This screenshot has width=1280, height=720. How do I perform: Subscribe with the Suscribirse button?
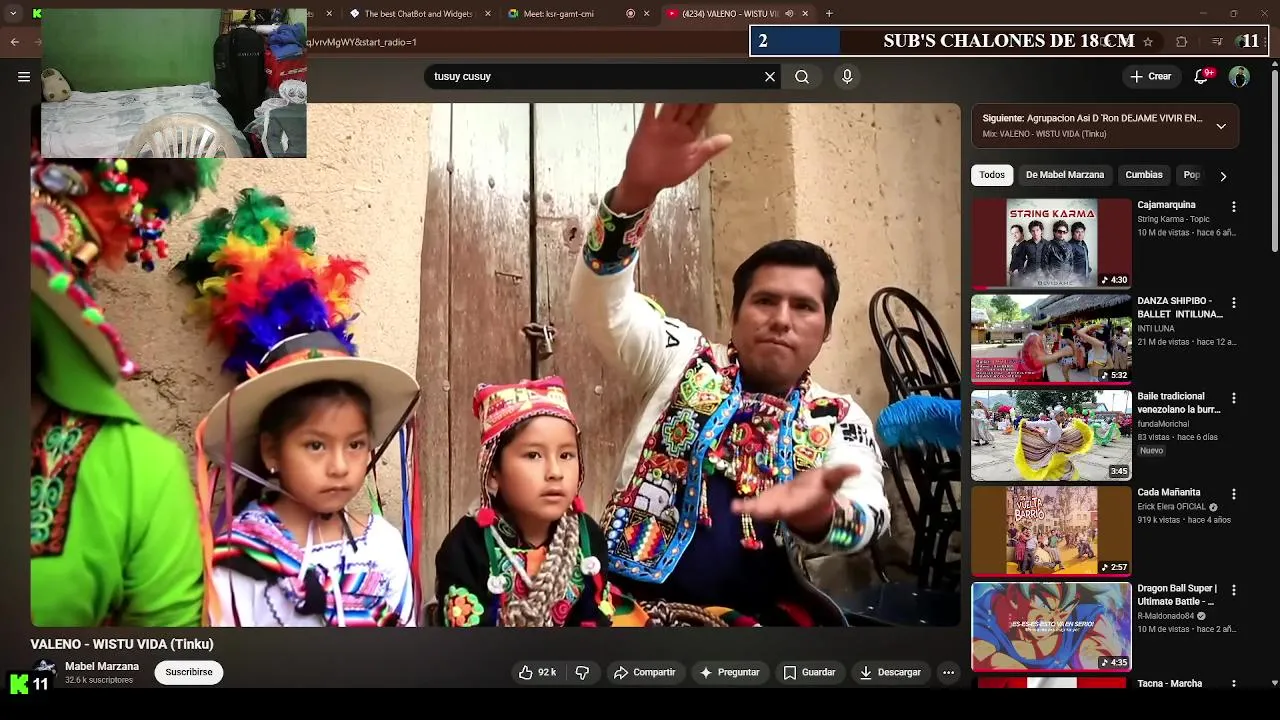(189, 673)
